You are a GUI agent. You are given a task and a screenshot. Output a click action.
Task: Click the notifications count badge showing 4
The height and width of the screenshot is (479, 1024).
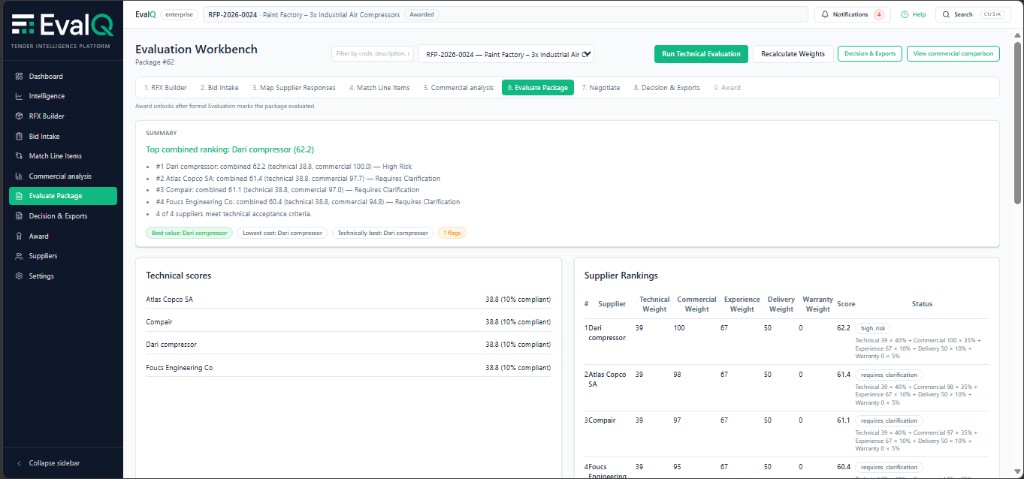coord(878,14)
